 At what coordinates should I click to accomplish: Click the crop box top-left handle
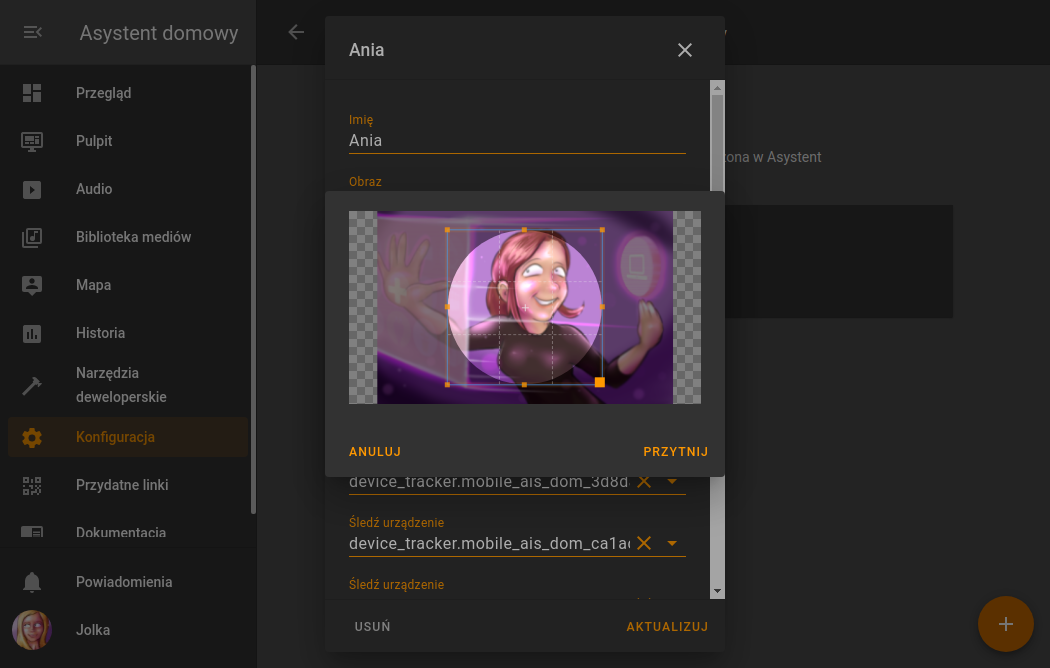[447, 230]
